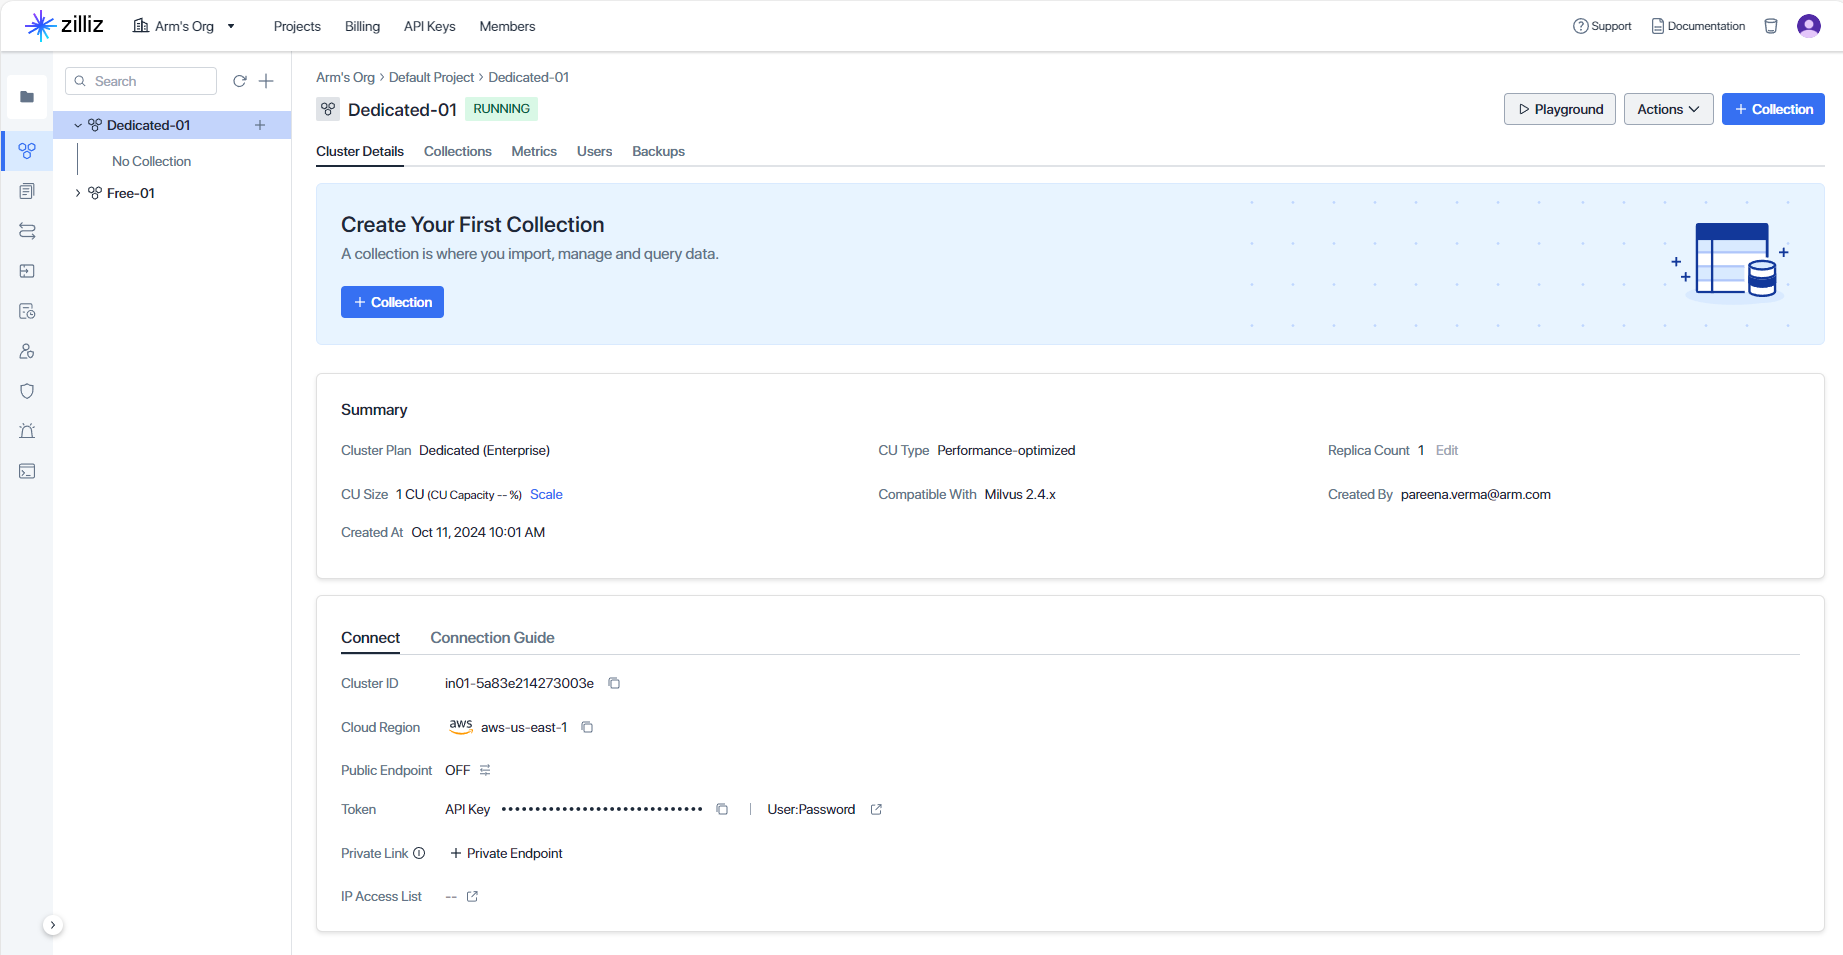
Task: Click the in01-5a83e214273003e cluster ID text
Action: pyautogui.click(x=519, y=683)
